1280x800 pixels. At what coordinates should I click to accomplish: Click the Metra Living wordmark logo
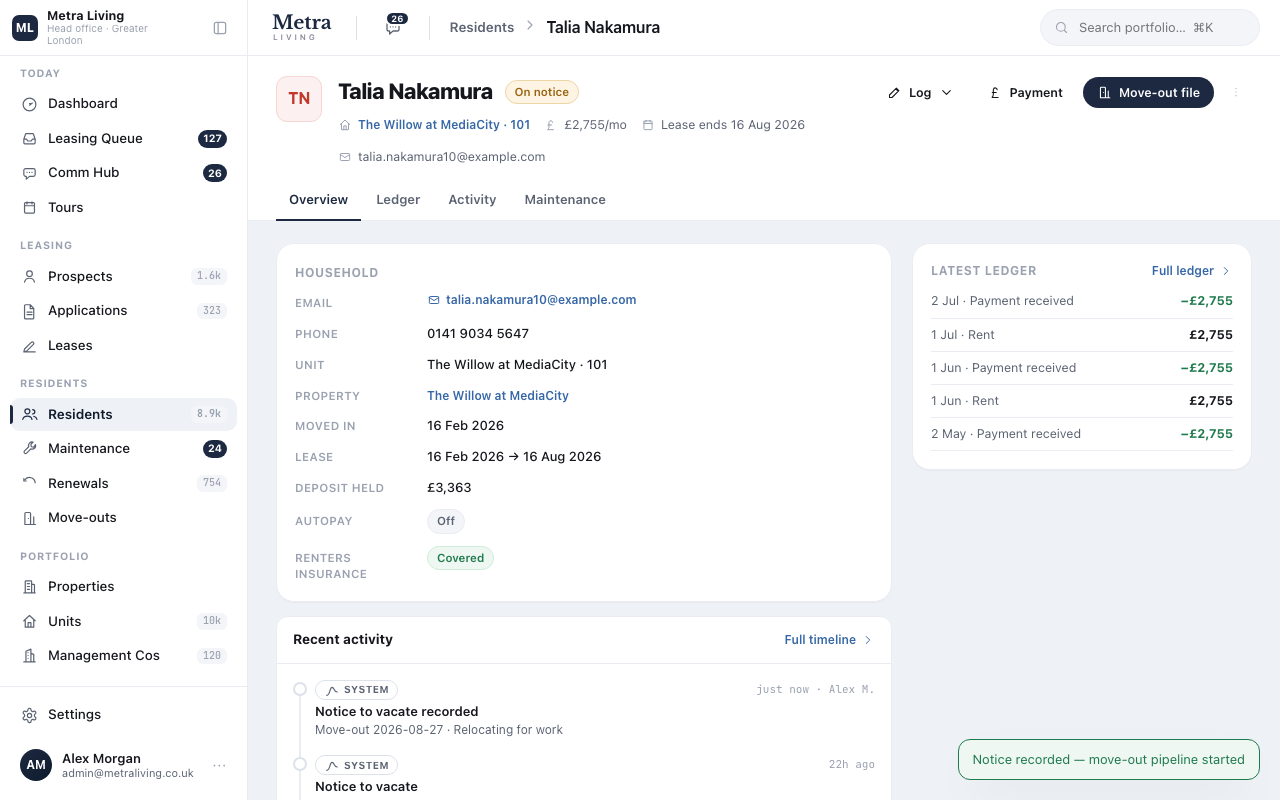click(x=301, y=27)
